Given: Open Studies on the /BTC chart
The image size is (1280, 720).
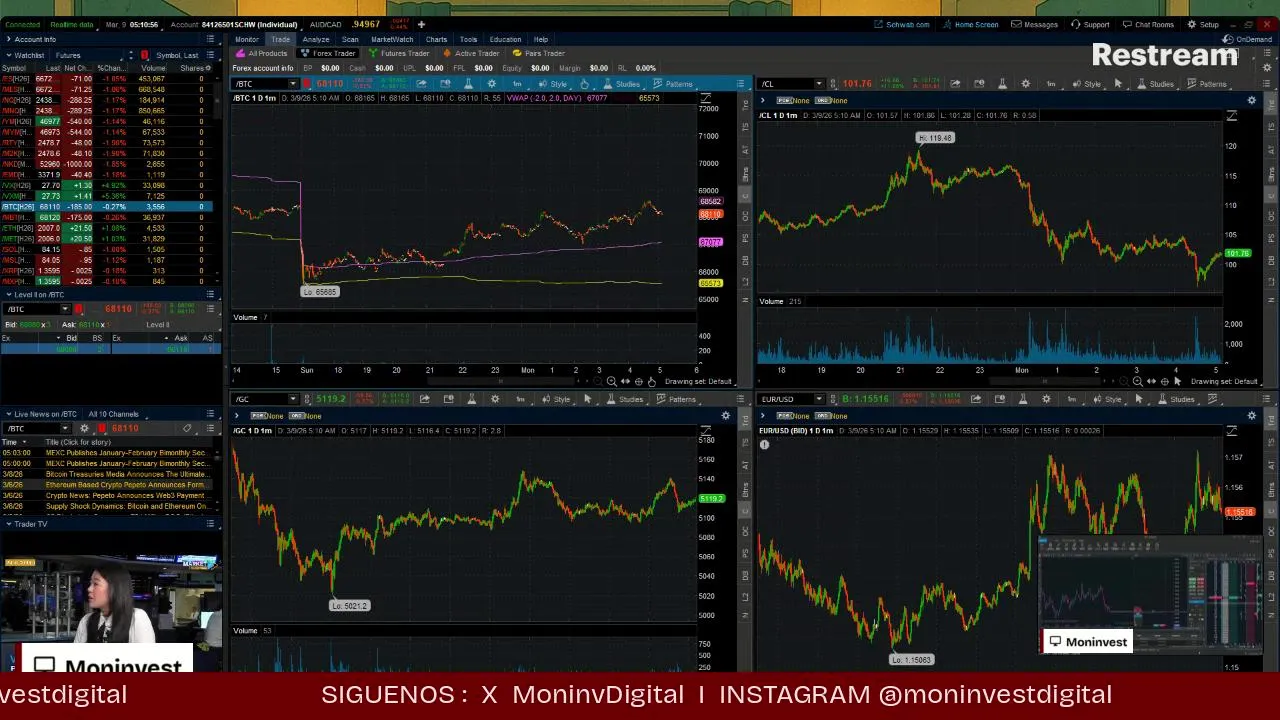Looking at the screenshot, I should tap(621, 84).
